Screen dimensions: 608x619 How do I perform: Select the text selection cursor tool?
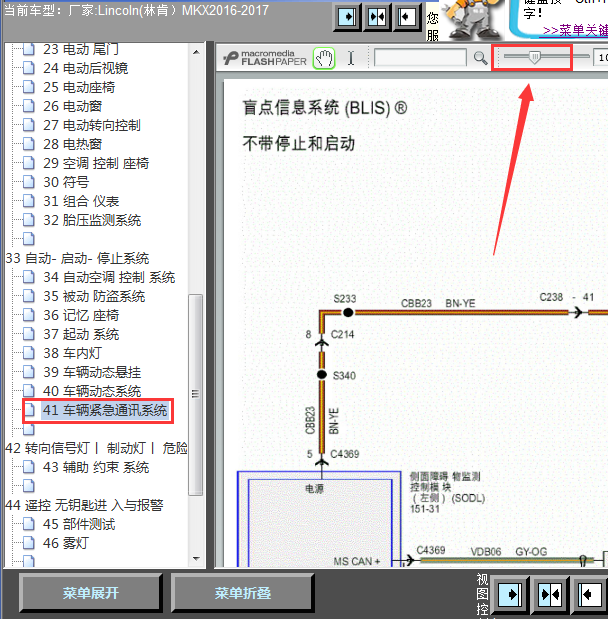click(351, 58)
